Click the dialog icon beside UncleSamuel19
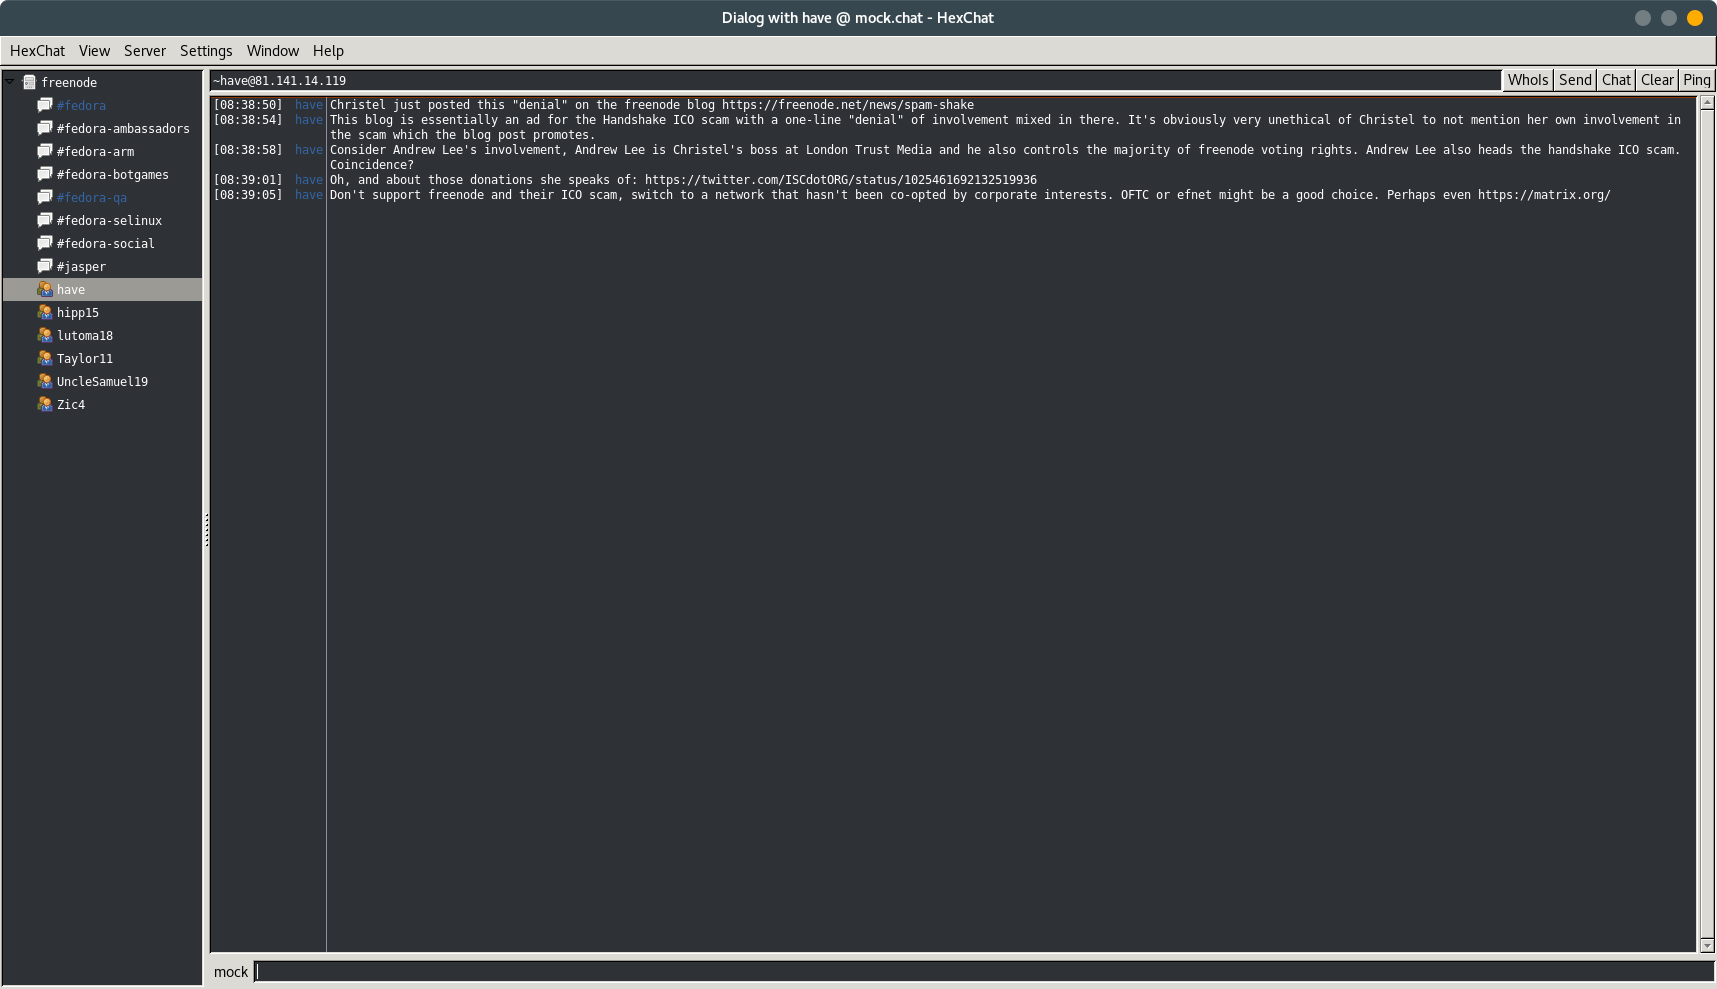Screen dimensions: 1717x989 coord(45,381)
